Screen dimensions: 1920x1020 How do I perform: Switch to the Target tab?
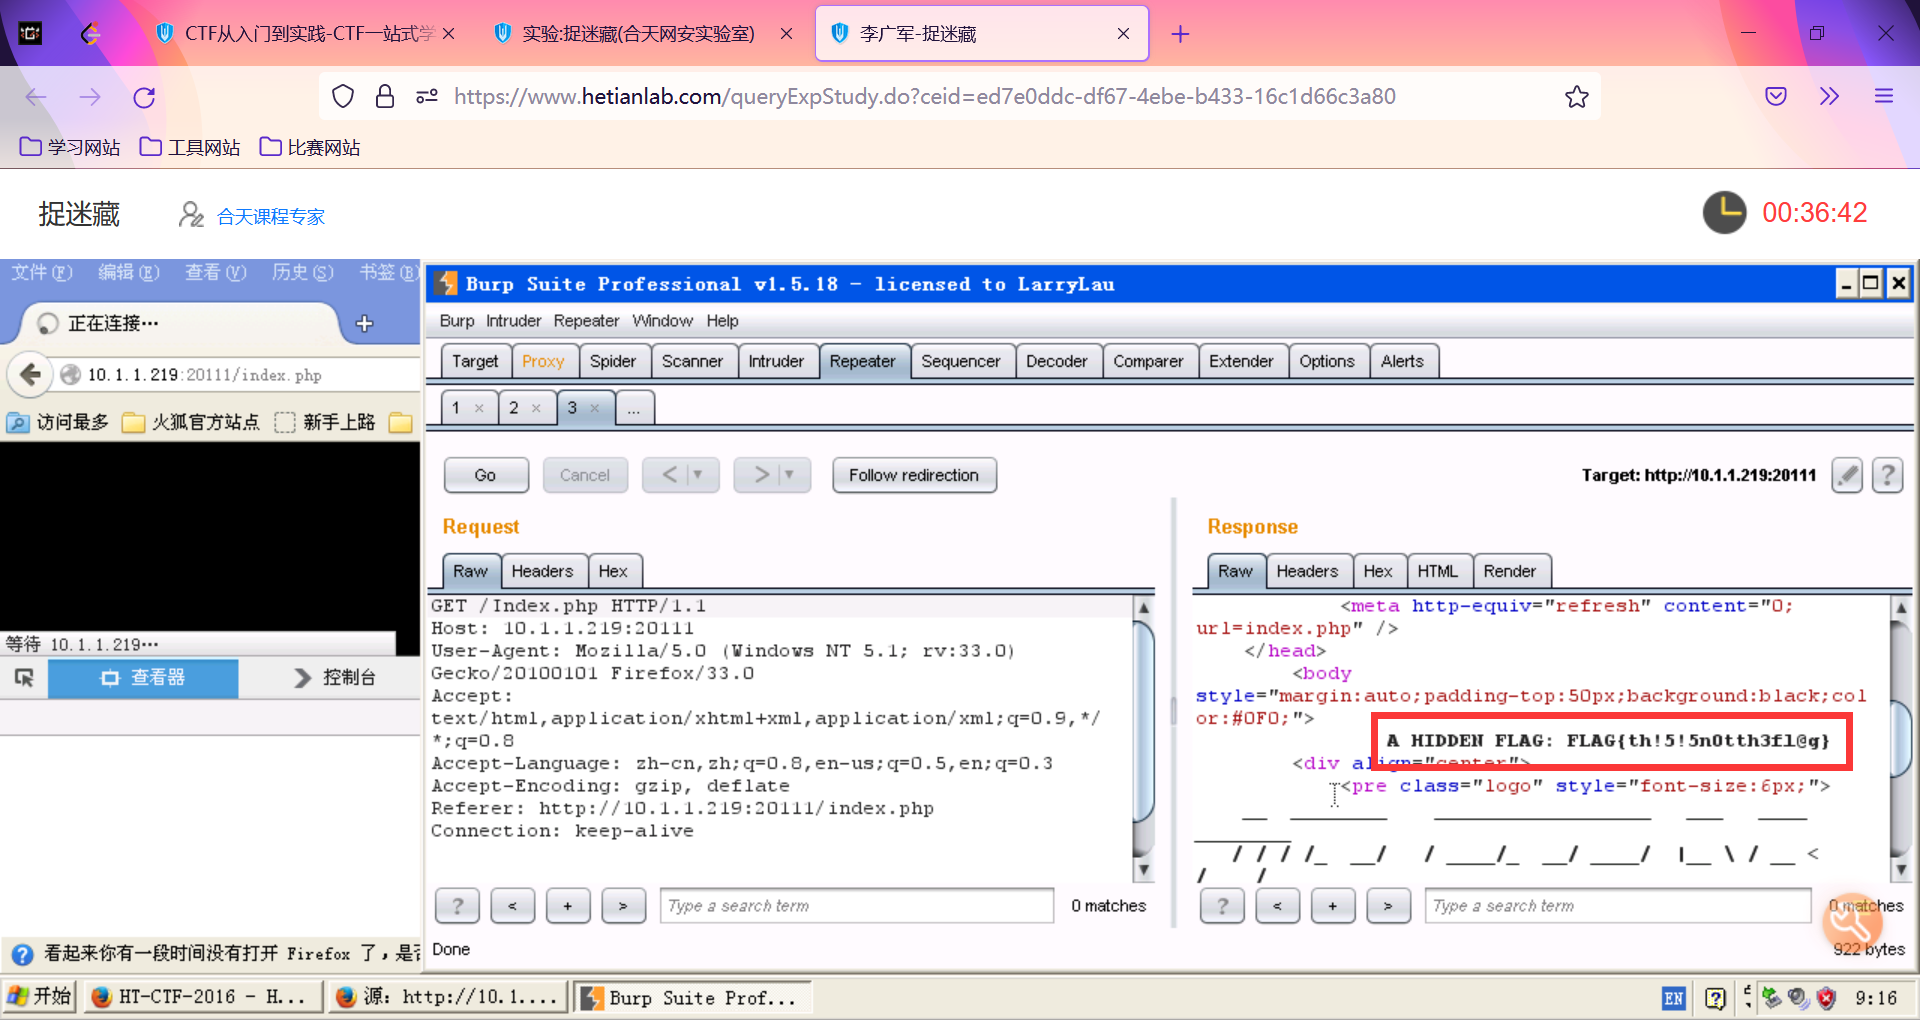point(475,361)
